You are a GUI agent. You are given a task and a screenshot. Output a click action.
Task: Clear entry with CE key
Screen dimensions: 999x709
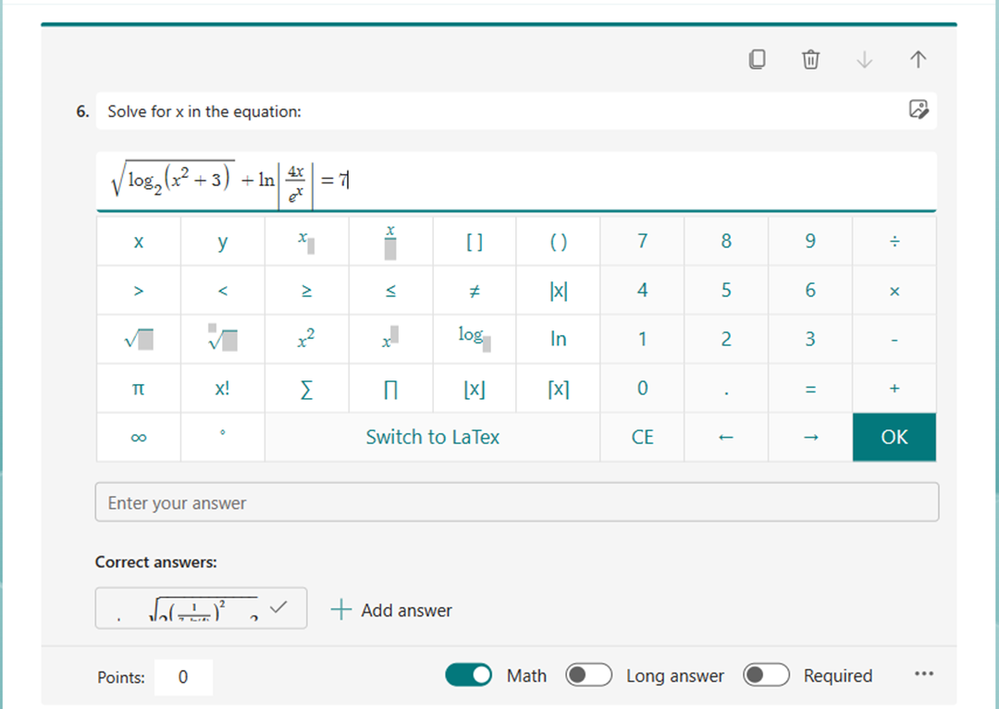(642, 437)
